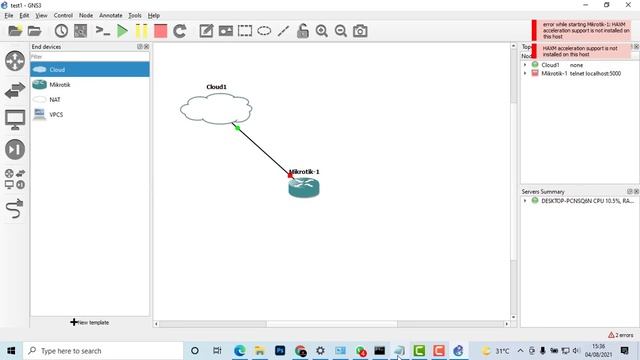Browse end devices monitor icon

click(x=15, y=120)
